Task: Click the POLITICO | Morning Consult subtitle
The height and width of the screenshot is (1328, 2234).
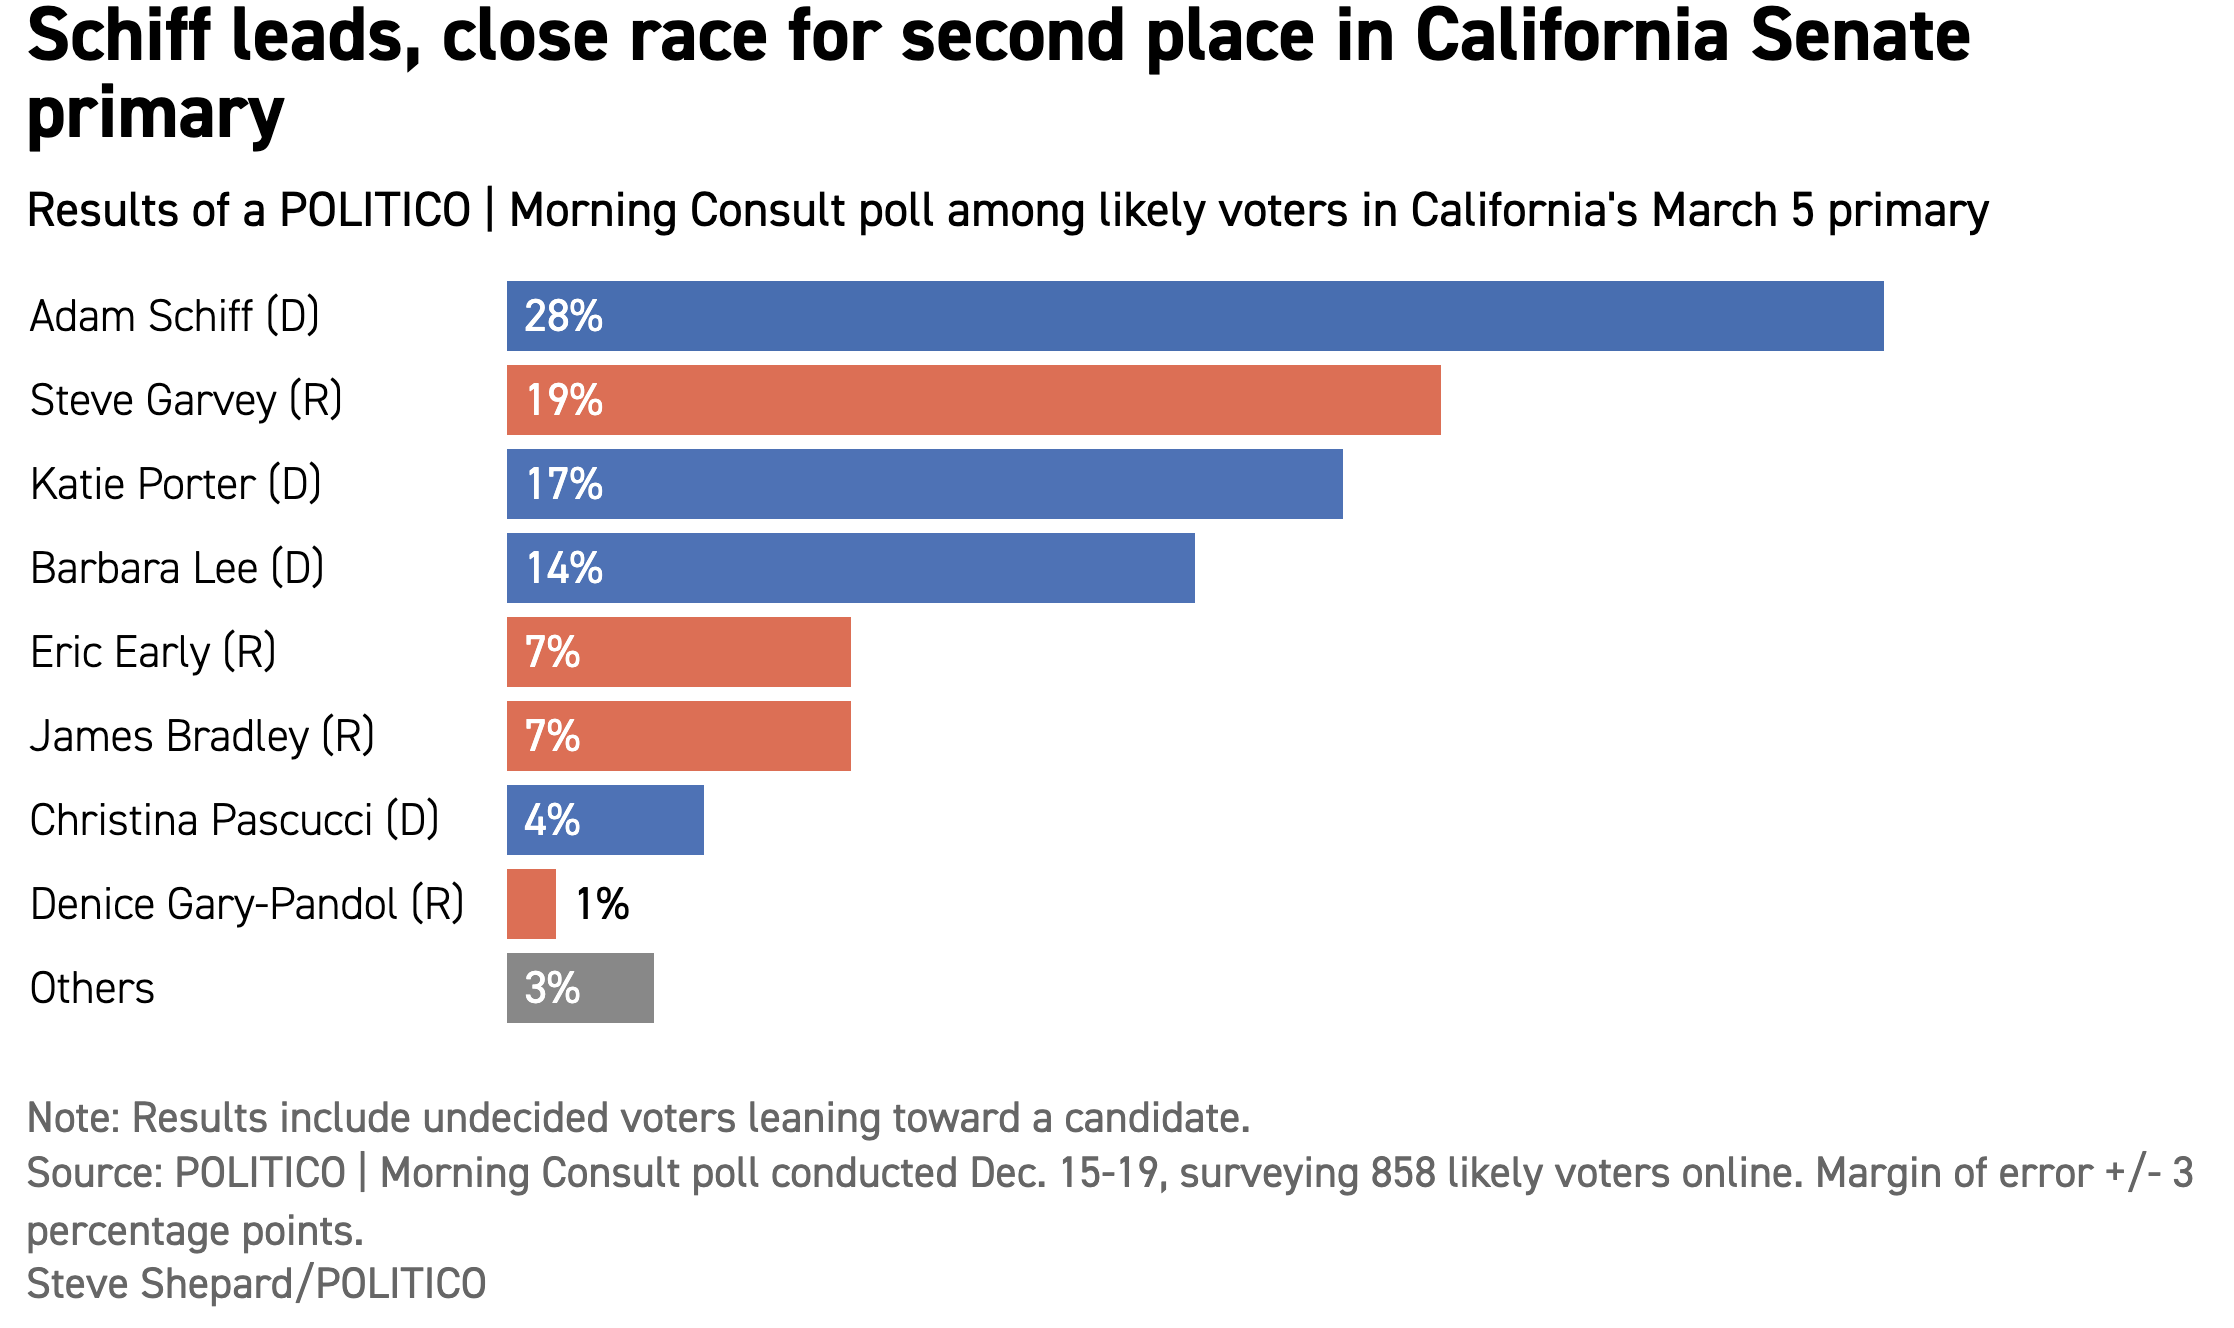Action: pyautogui.click(x=1007, y=211)
